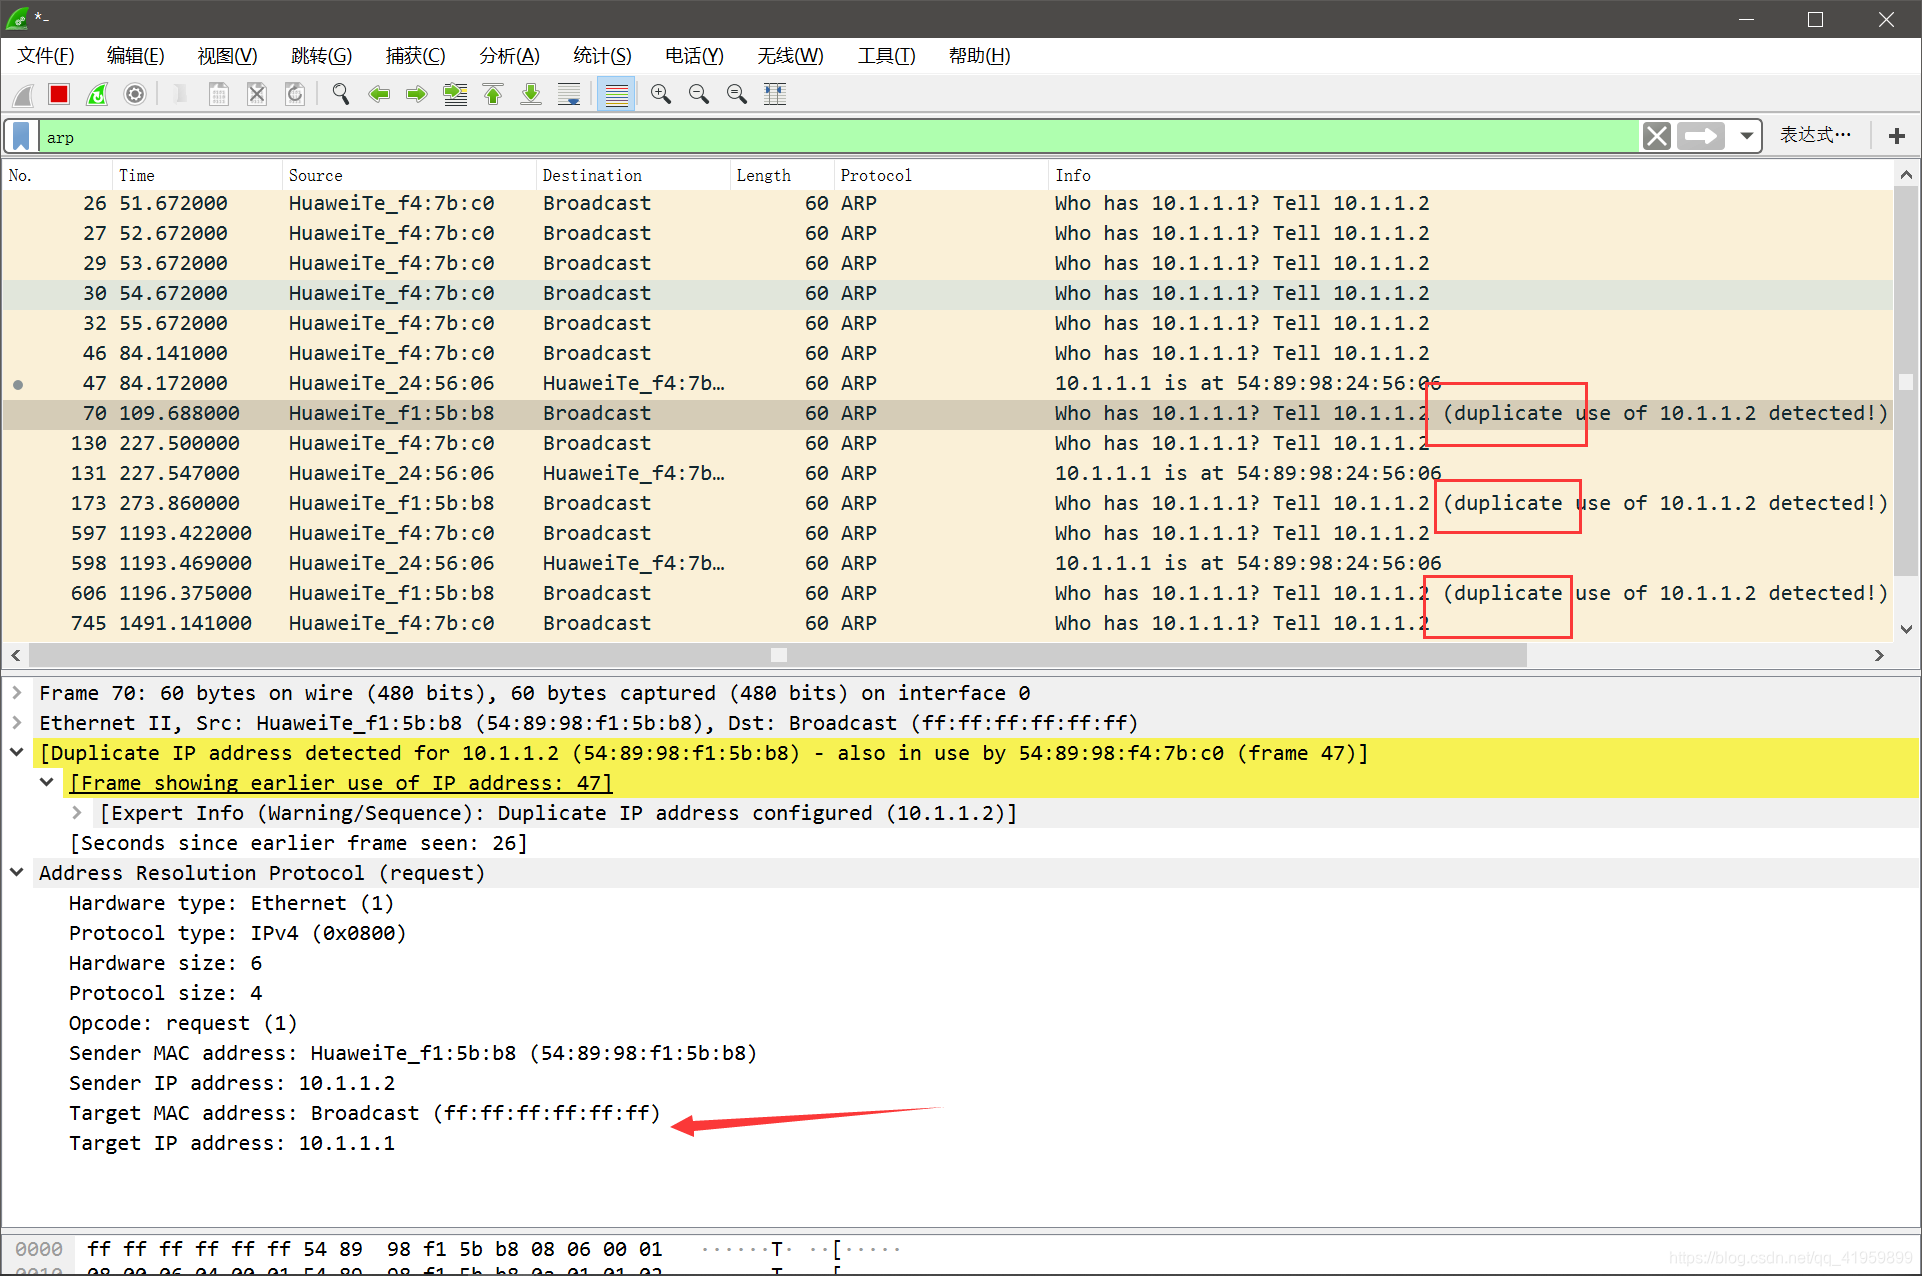This screenshot has height=1276, width=1922.
Task: Open the 统计(S) menu
Action: coord(601,56)
